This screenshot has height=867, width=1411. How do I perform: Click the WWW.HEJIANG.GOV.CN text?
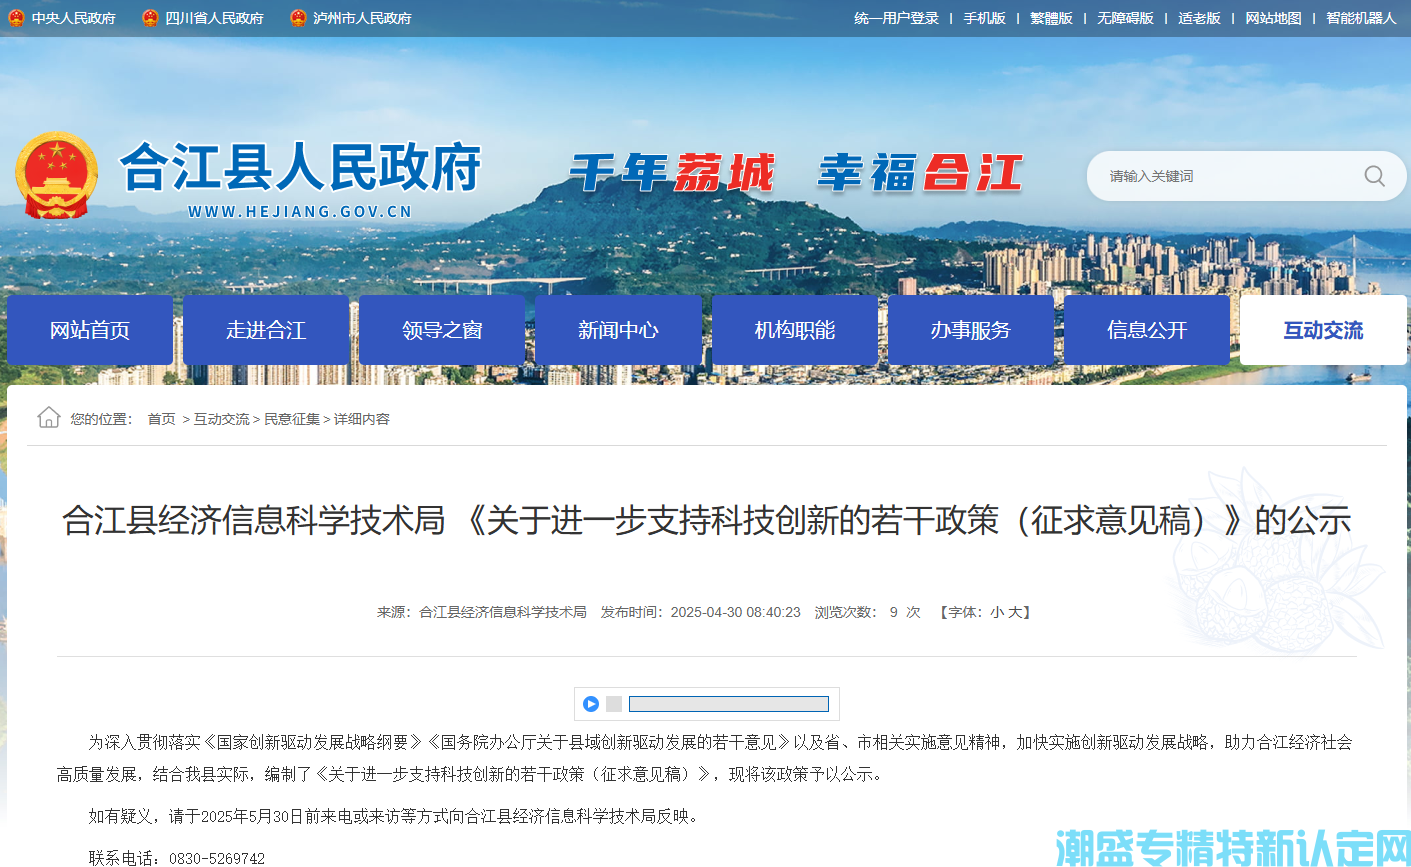pos(300,212)
